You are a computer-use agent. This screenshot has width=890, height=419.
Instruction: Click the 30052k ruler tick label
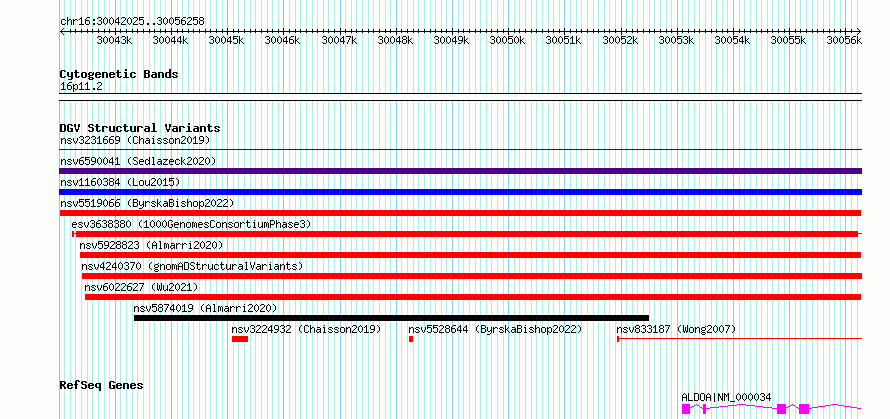[620, 40]
